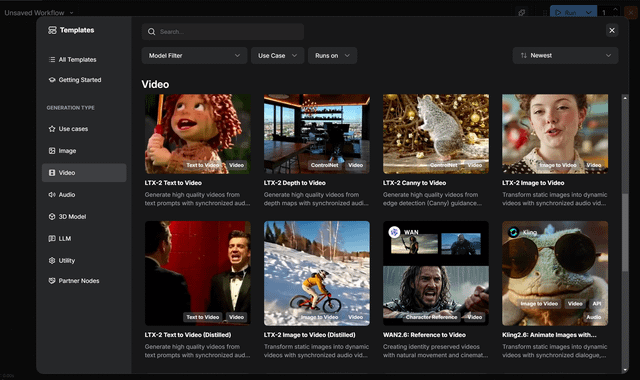Click the Getting Started graduation cap icon
This screenshot has height=380, width=640.
click(x=52, y=80)
